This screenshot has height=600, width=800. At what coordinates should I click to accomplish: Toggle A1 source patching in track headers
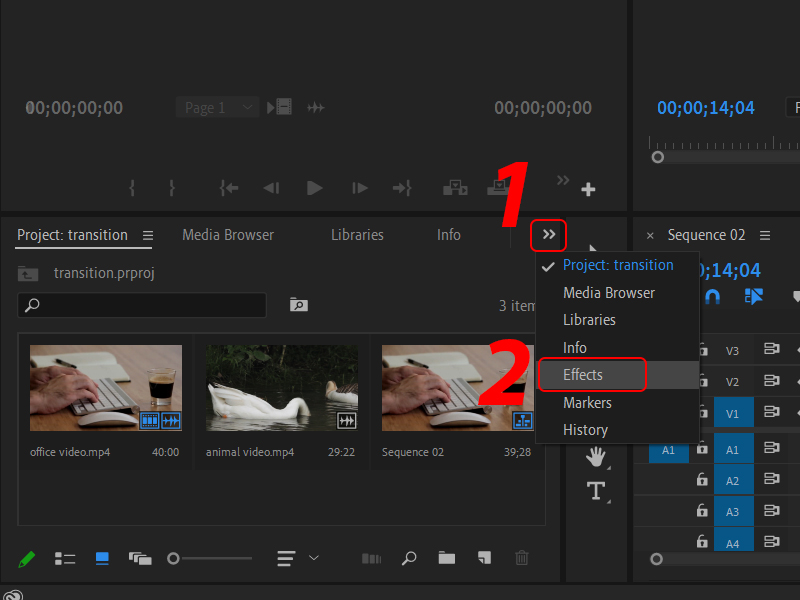pos(668,450)
